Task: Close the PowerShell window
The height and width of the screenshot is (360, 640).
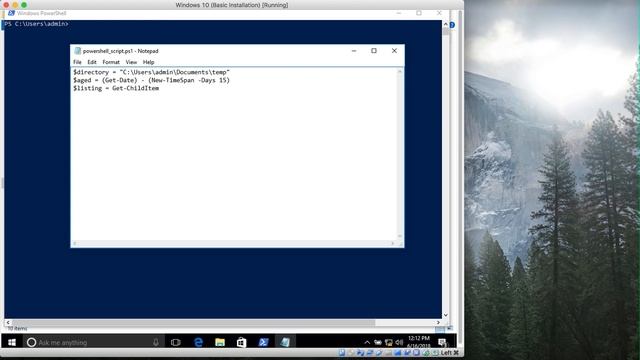Action: [439, 13]
